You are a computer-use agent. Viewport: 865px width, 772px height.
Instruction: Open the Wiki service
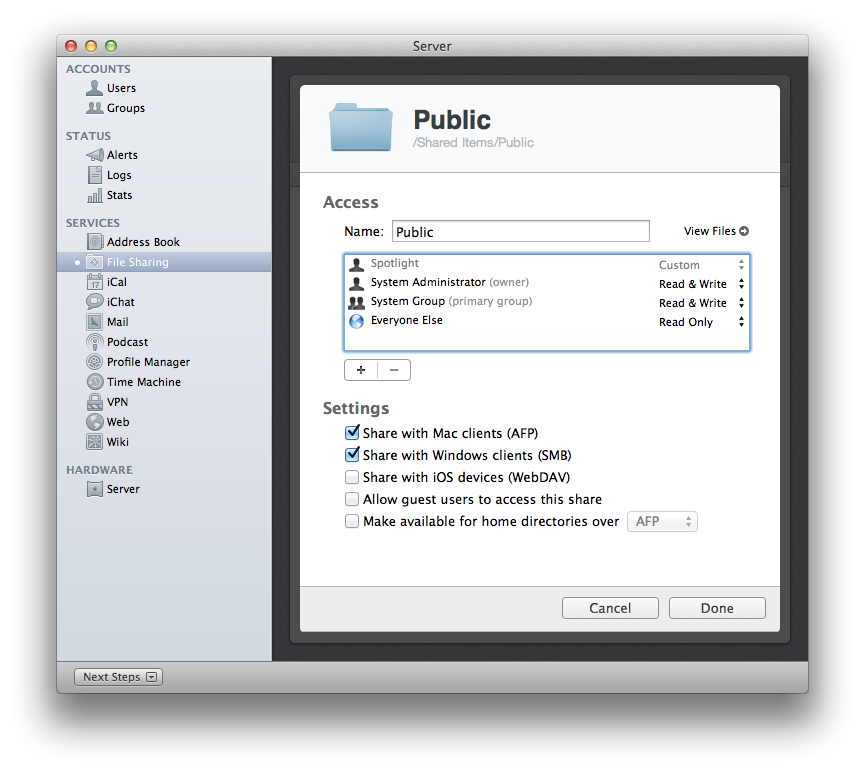(x=164, y=442)
